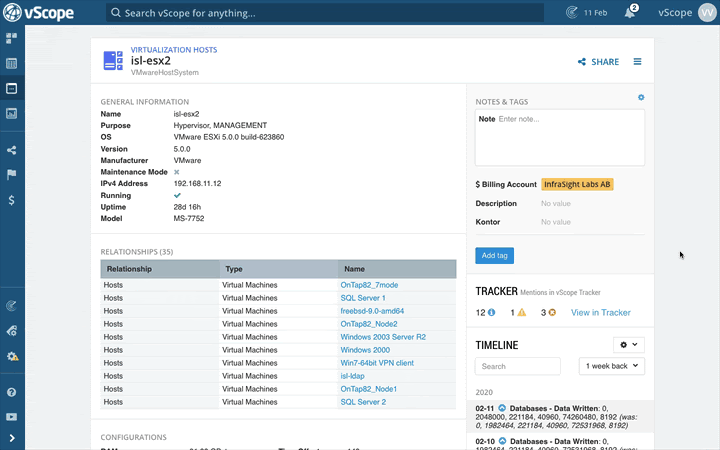Sort by Type column header

[x=279, y=269]
